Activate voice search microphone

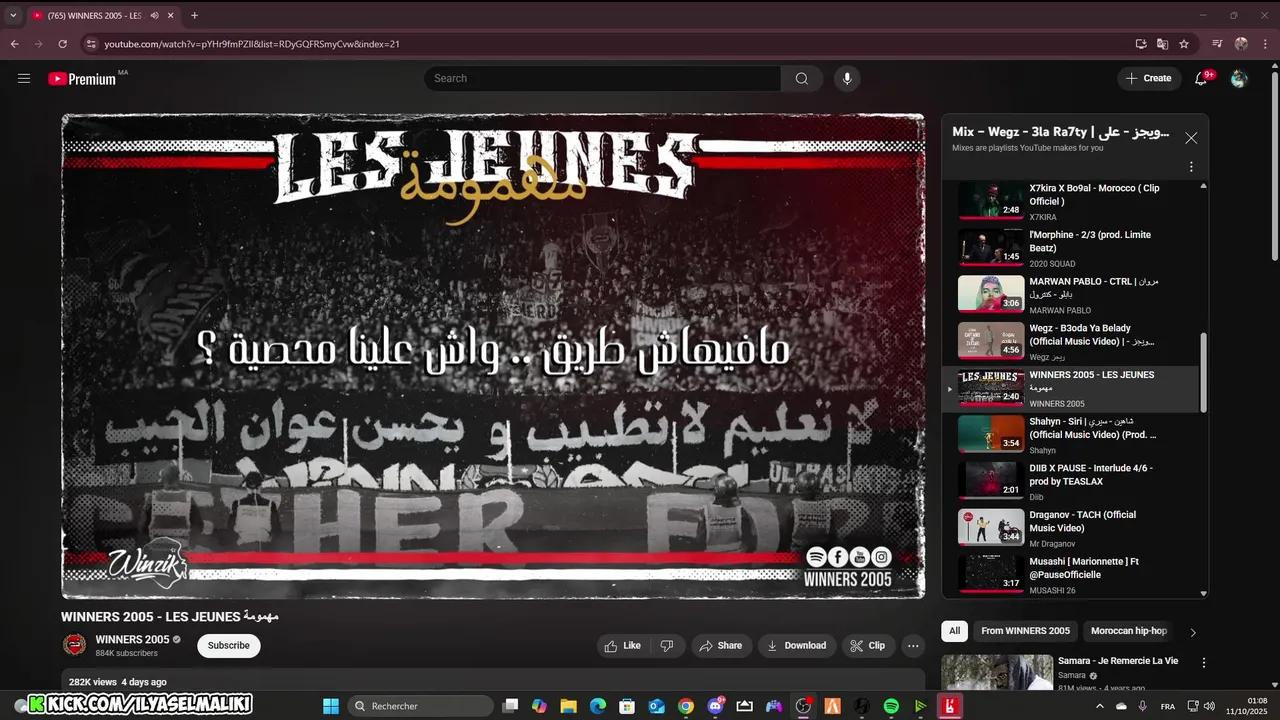click(x=847, y=78)
